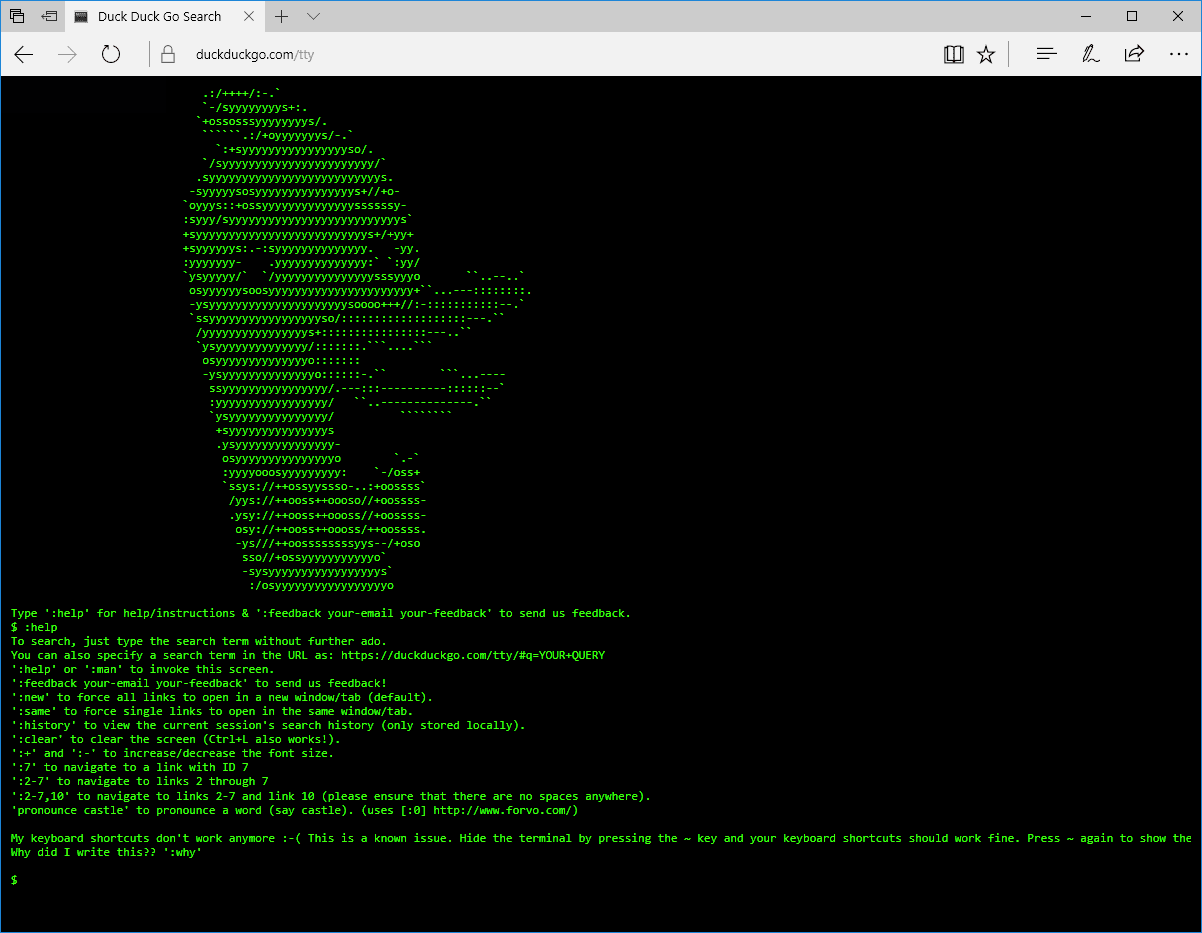Switch to Reading view
1202x933 pixels.
pos(953,55)
